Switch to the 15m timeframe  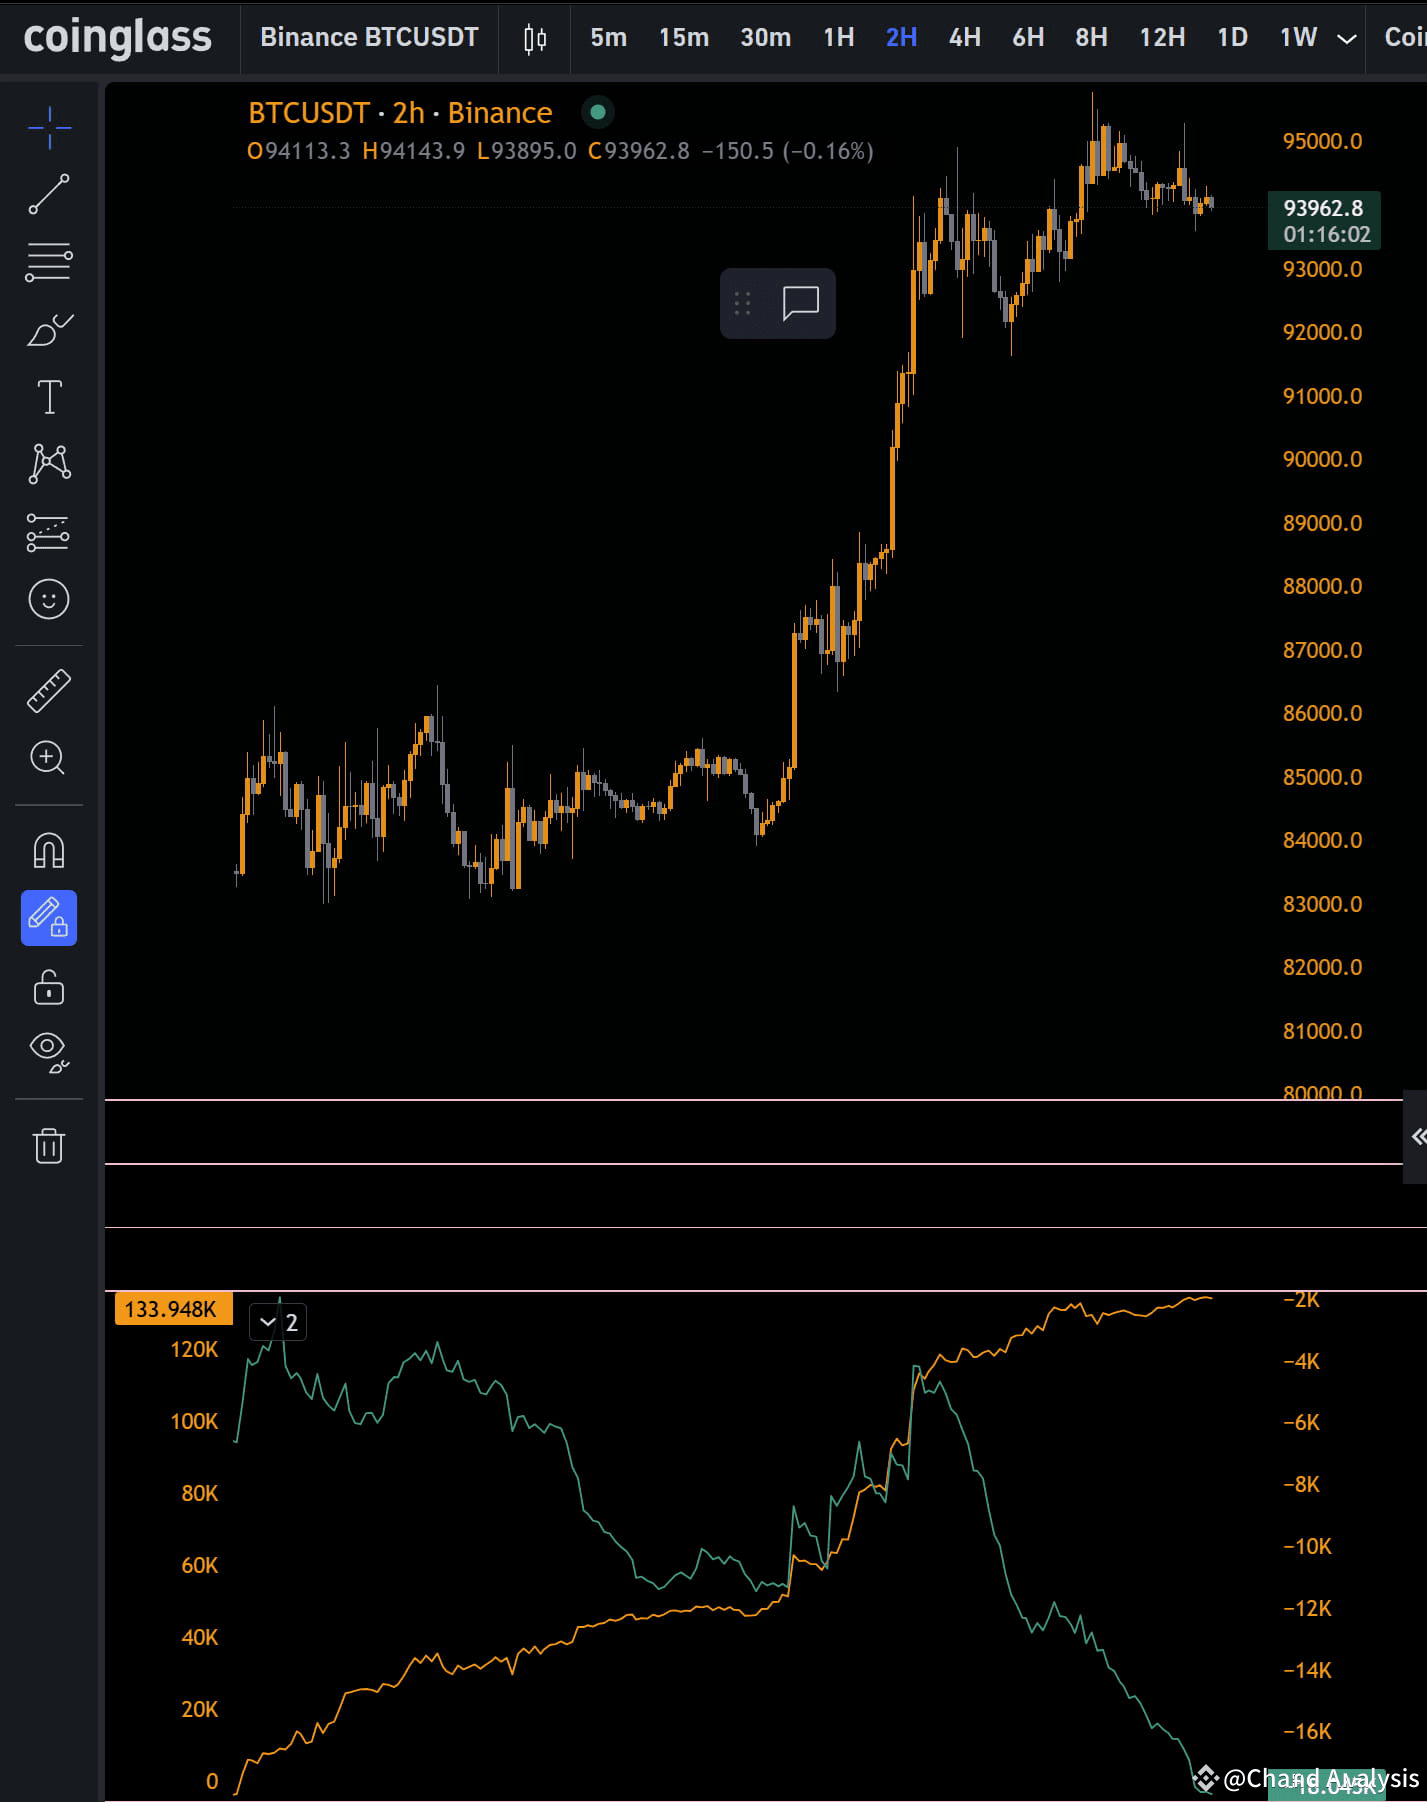point(684,38)
